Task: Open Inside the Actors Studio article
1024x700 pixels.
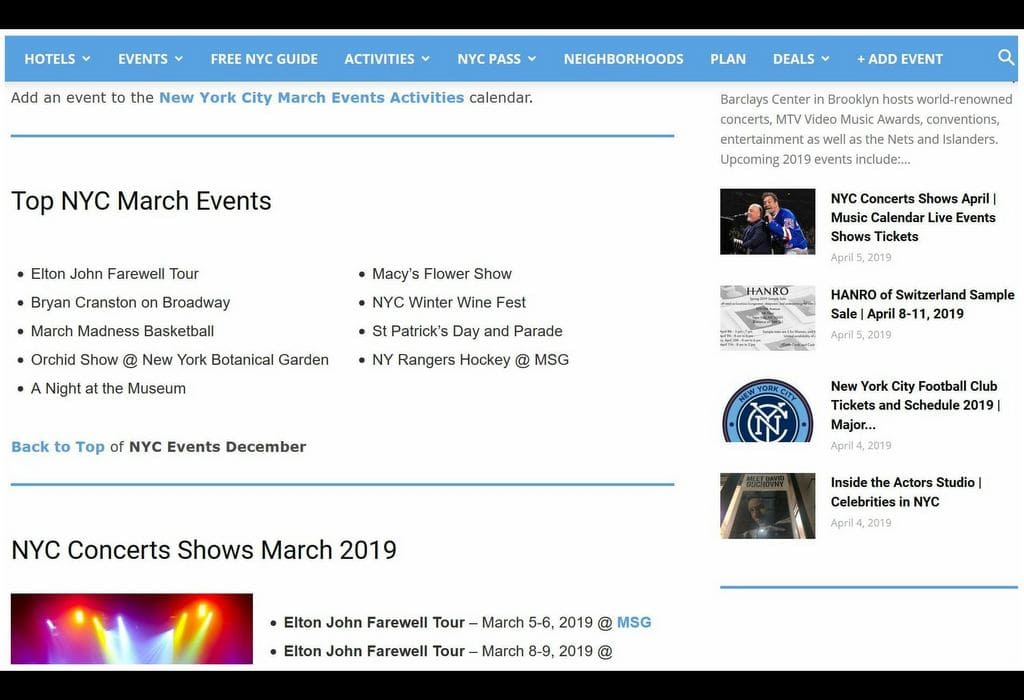Action: pyautogui.click(x=906, y=492)
